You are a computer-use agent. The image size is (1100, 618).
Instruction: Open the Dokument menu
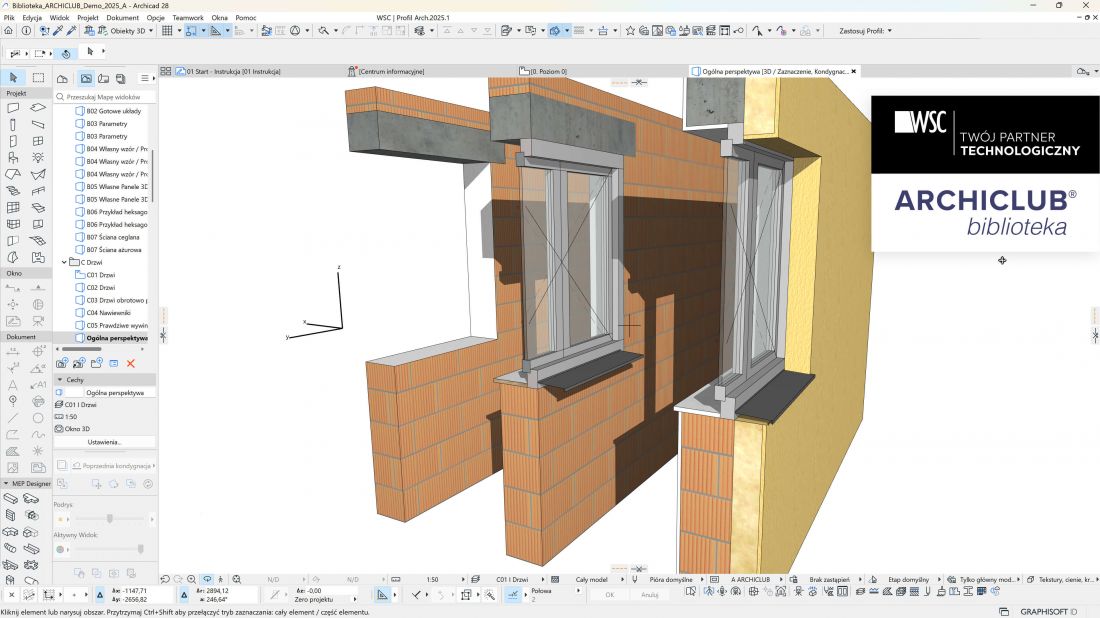tap(123, 18)
